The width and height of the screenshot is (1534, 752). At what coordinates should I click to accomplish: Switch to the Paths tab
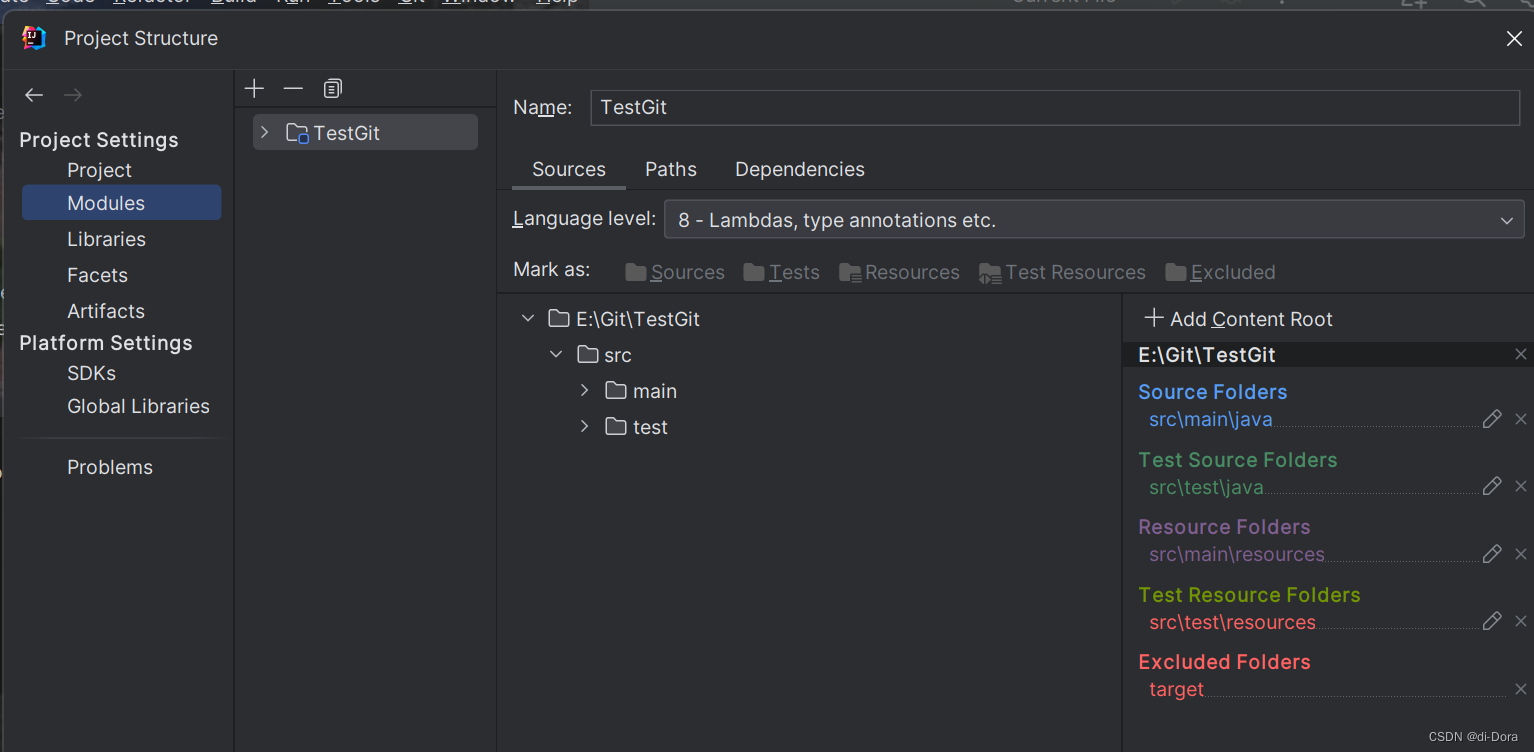(671, 169)
